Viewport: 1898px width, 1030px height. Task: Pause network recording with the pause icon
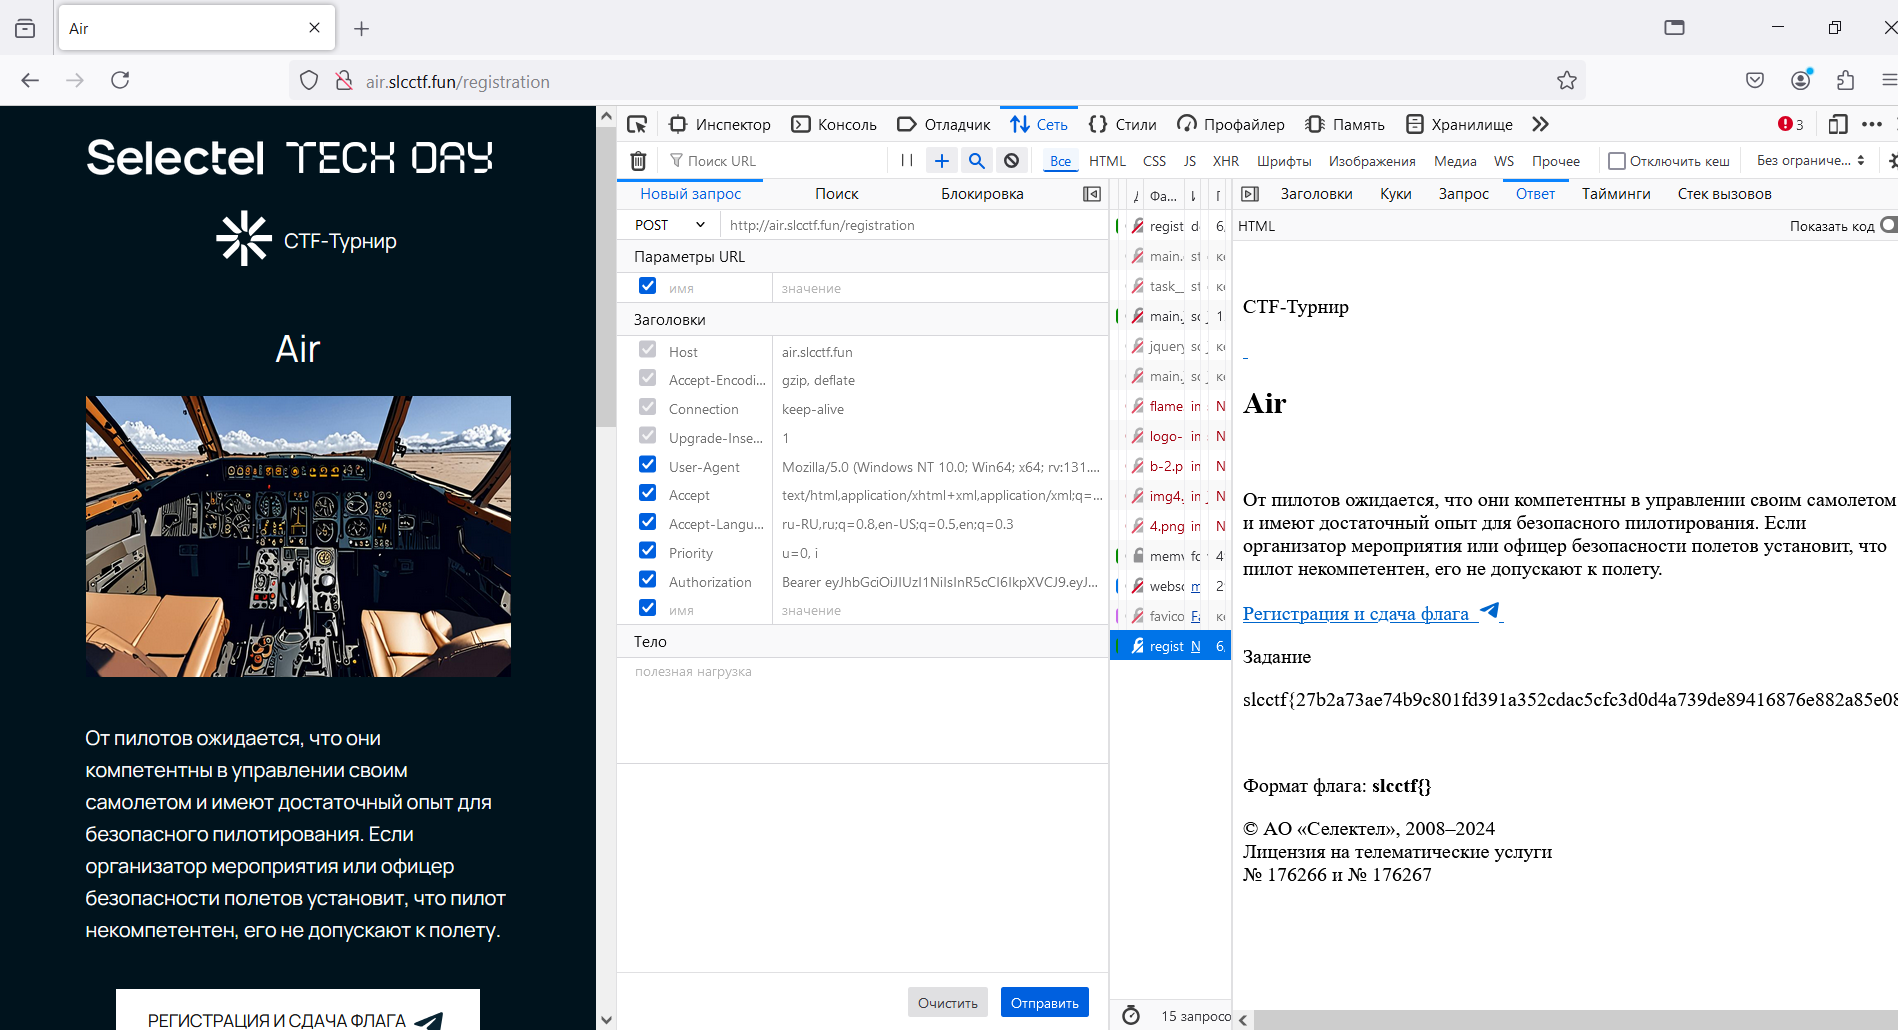pyautogui.click(x=907, y=160)
